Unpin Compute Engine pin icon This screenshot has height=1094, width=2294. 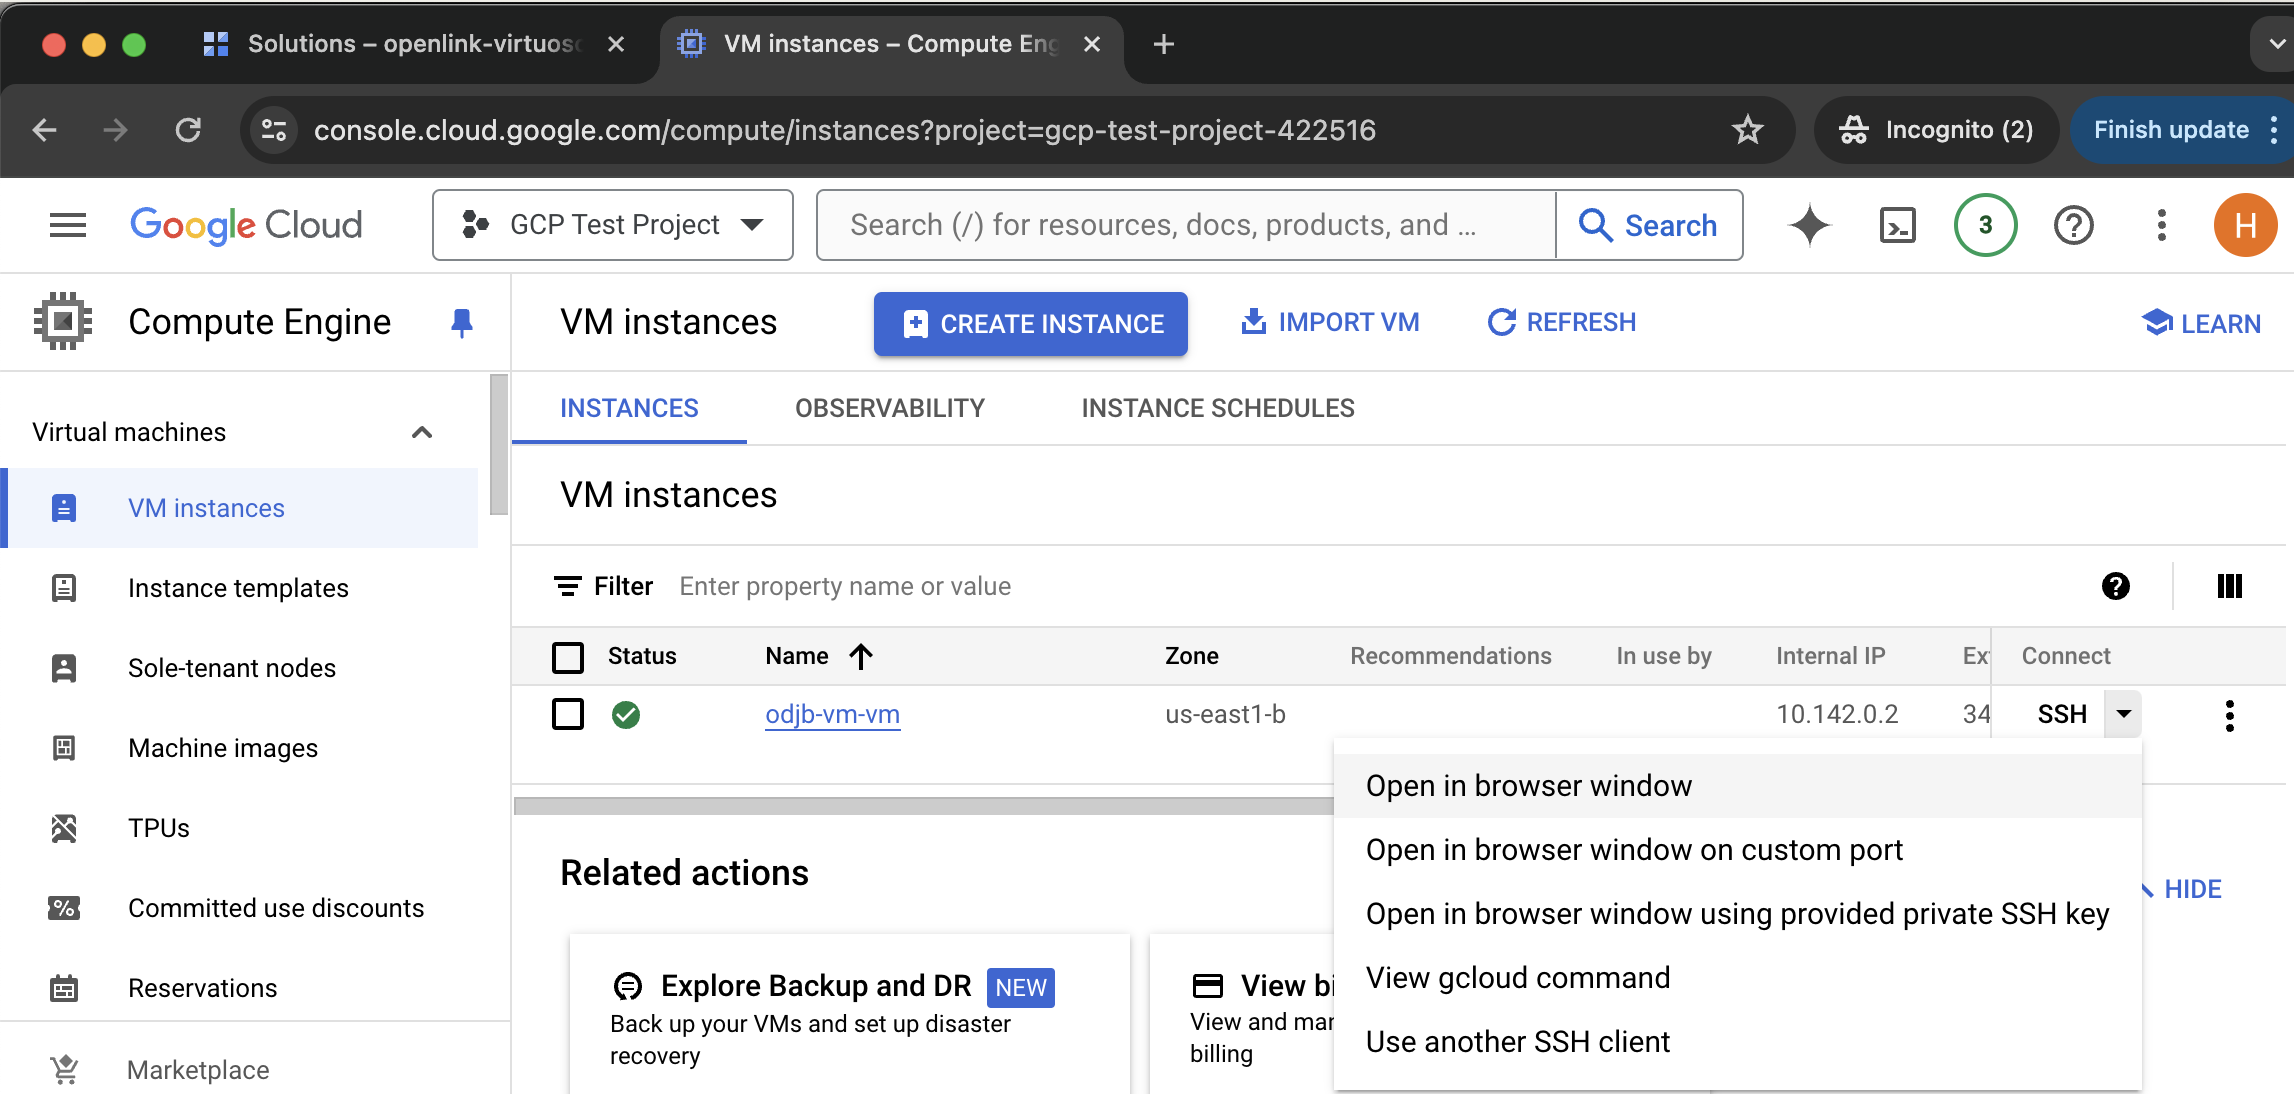click(x=461, y=322)
